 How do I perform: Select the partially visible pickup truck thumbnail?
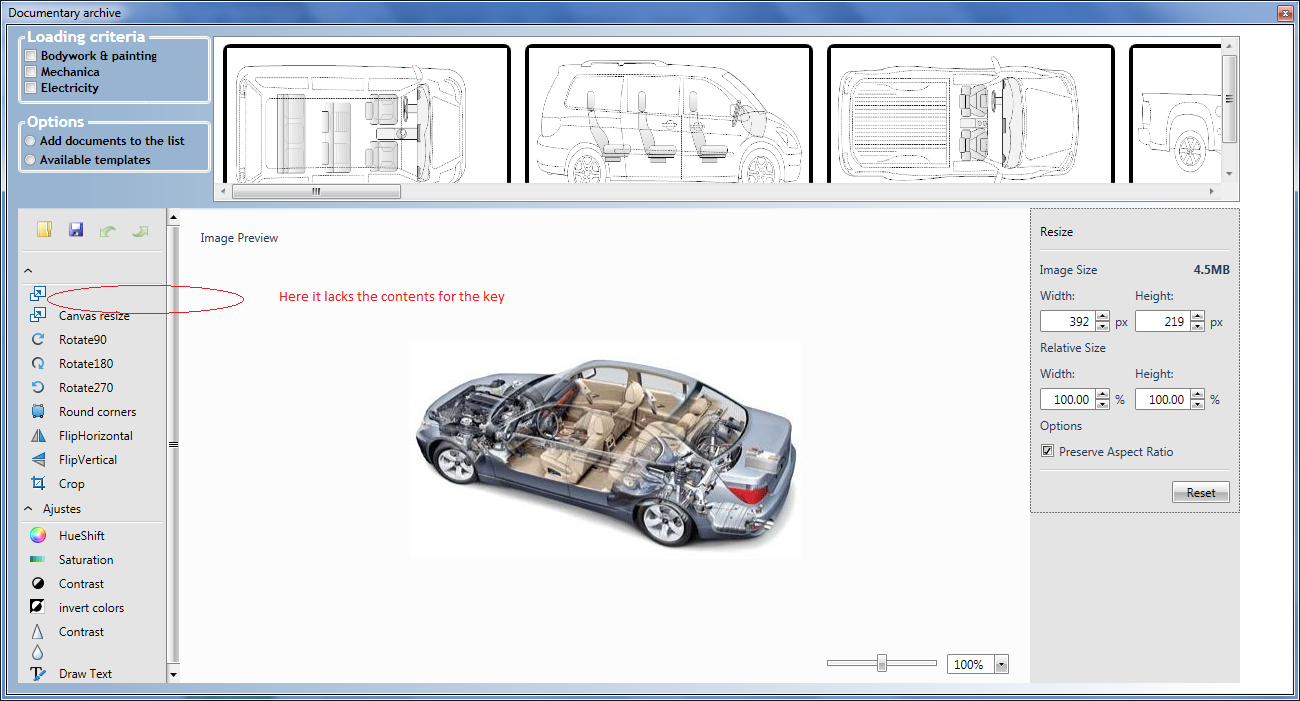pyautogui.click(x=1176, y=114)
